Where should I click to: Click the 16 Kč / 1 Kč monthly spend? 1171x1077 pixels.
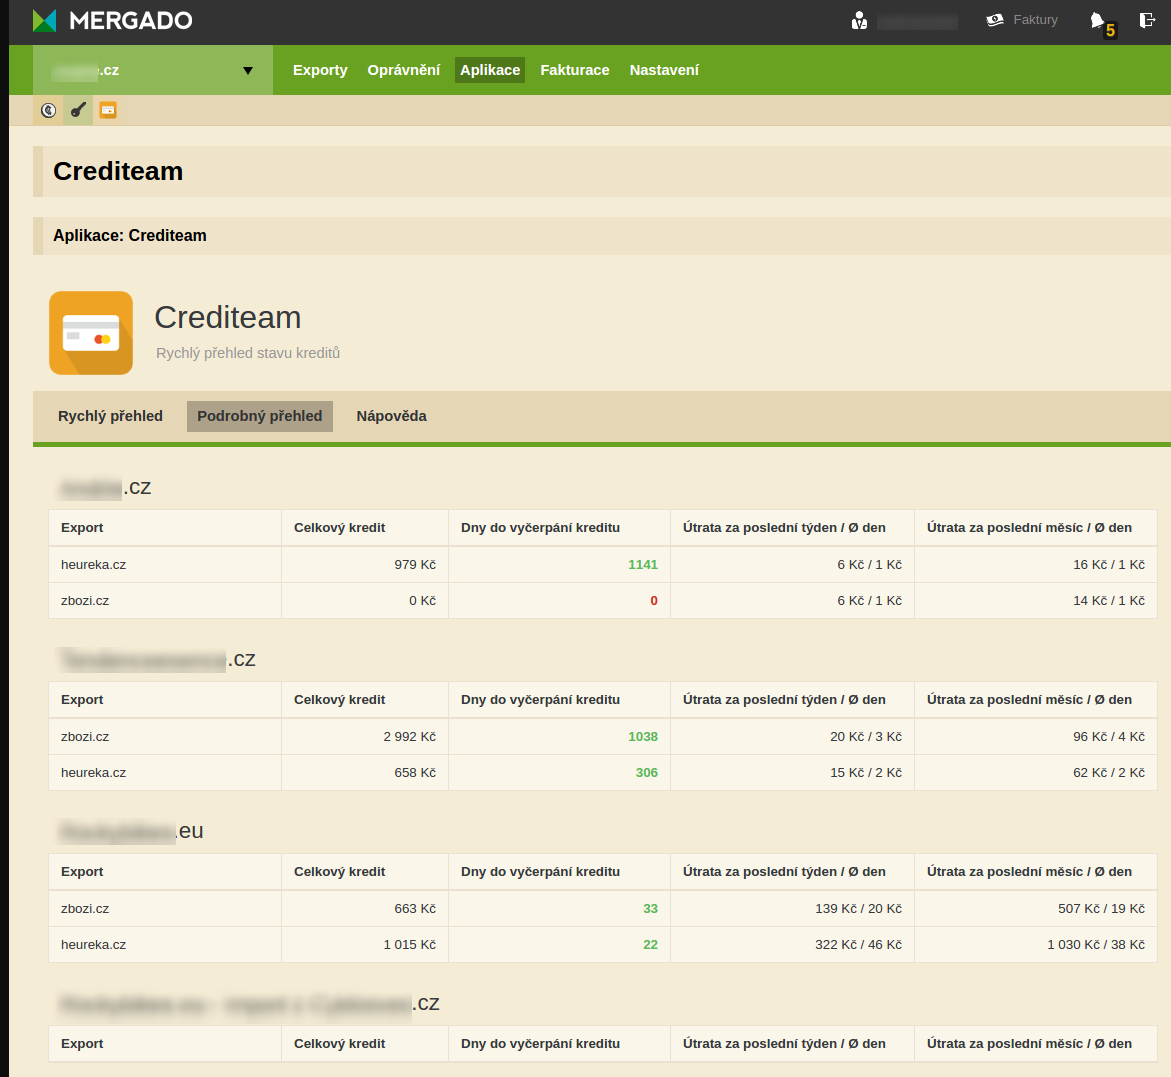point(1108,565)
